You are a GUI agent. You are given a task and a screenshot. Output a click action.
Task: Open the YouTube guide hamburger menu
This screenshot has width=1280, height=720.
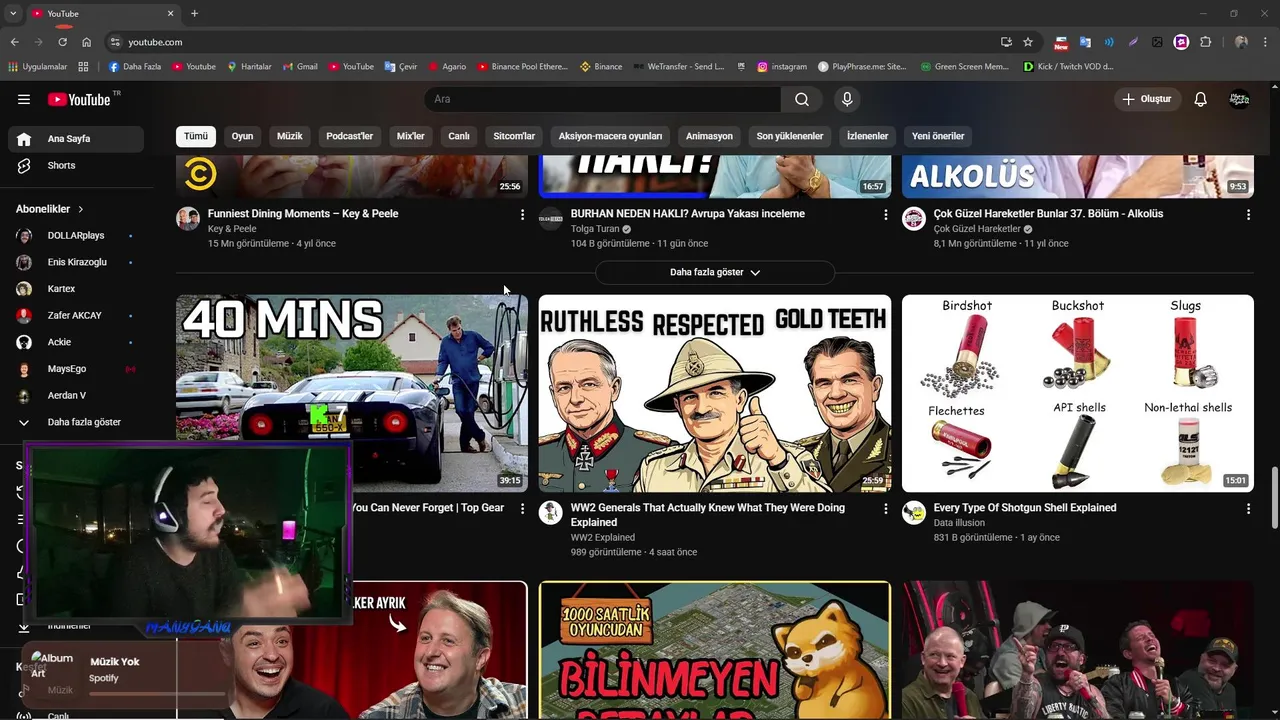[24, 99]
